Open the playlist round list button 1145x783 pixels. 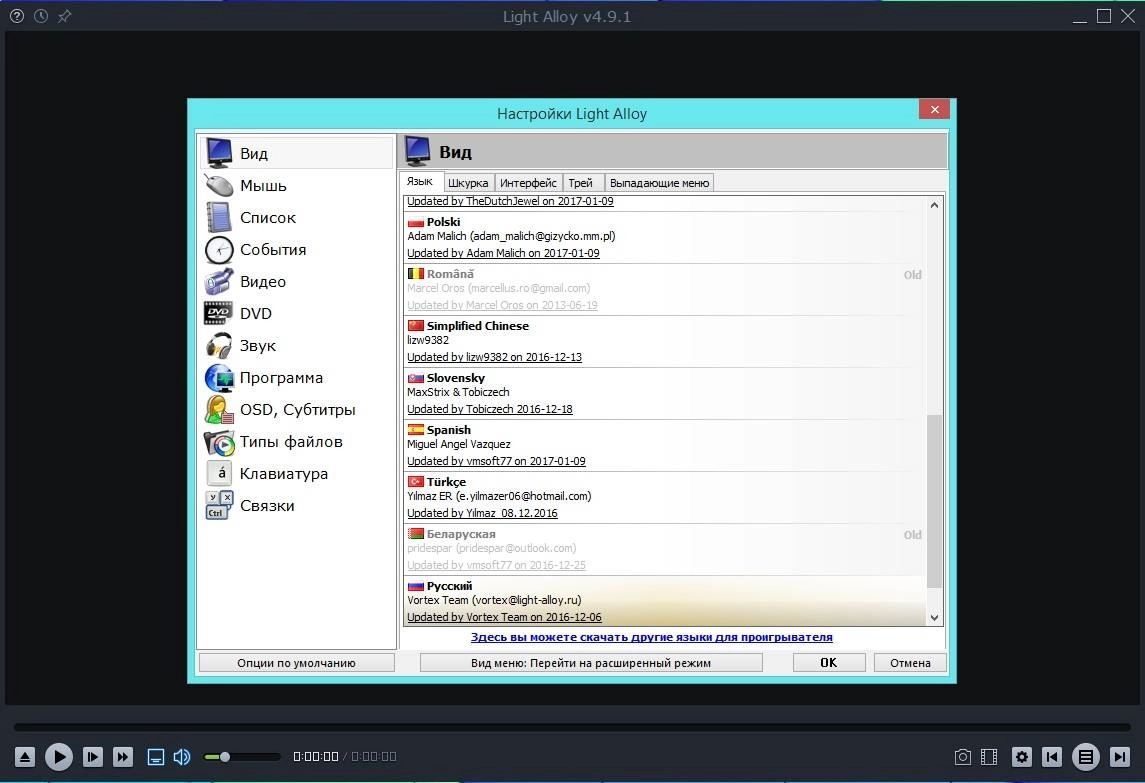tap(1086, 757)
